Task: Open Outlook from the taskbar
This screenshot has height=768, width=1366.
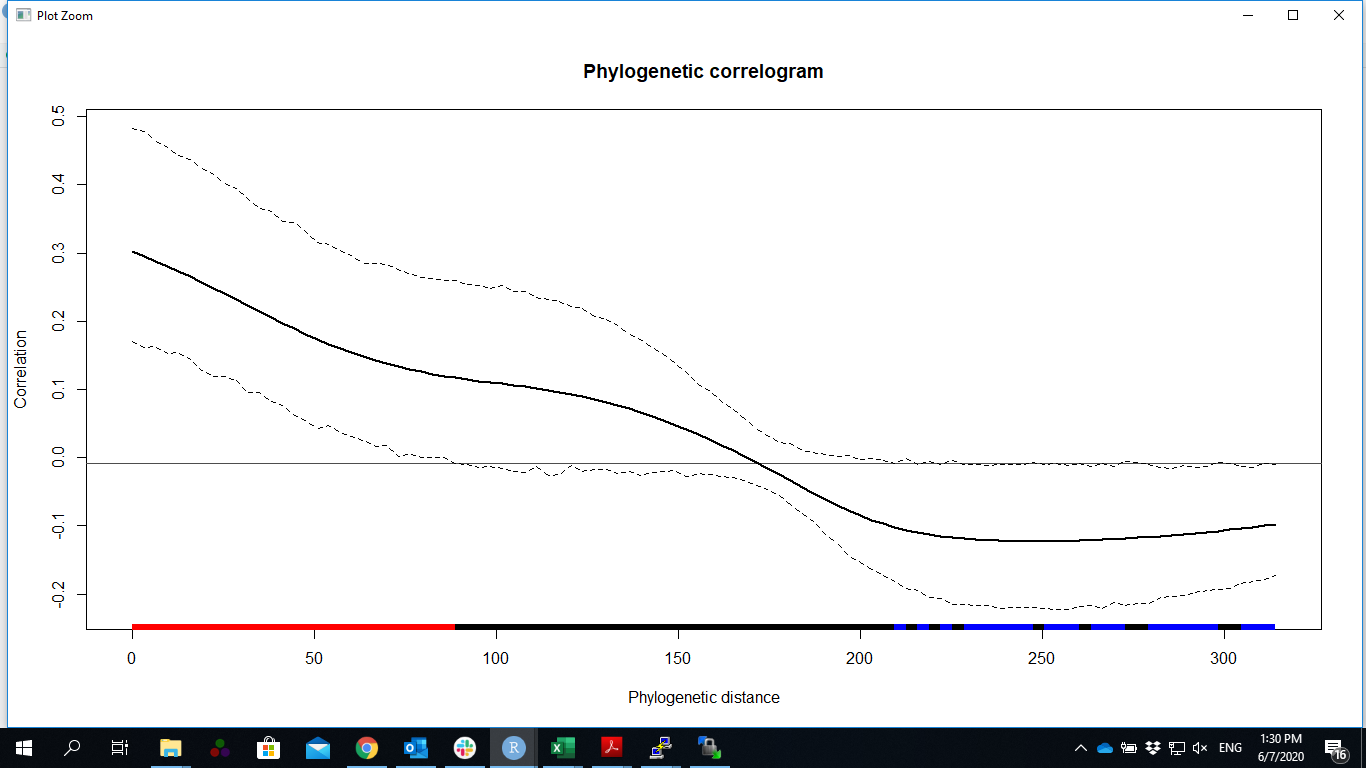Action: [415, 748]
